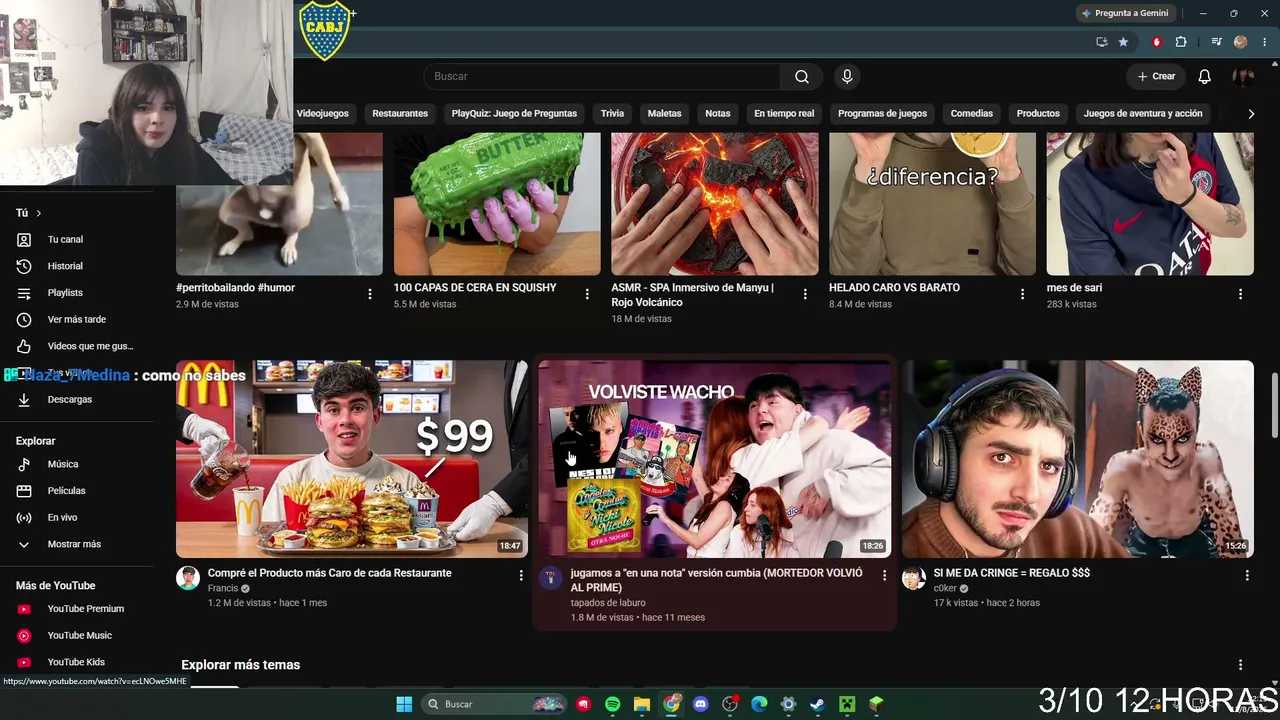
Task: Open Spotify from the taskbar
Action: (612, 704)
